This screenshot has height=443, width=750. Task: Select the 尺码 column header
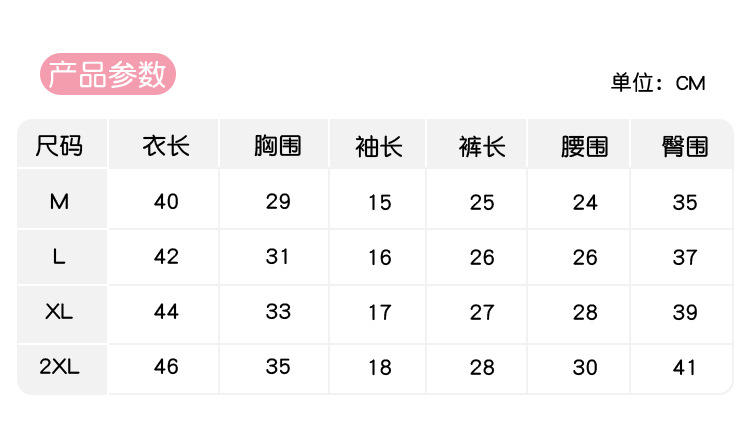(x=59, y=146)
